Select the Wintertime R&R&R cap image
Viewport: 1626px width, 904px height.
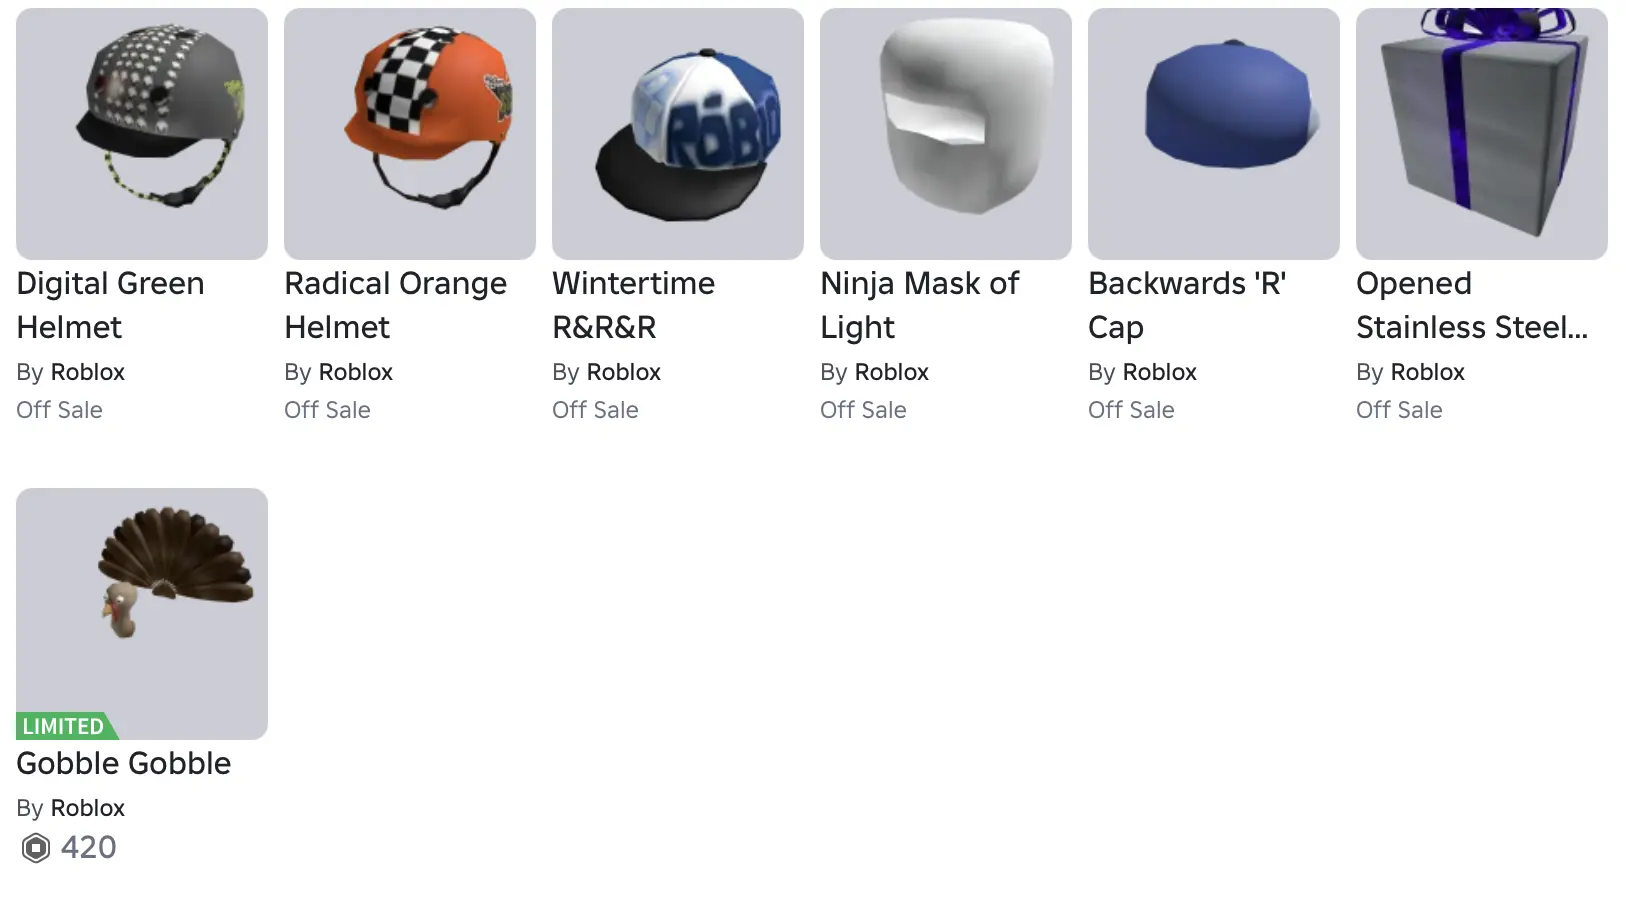point(678,134)
